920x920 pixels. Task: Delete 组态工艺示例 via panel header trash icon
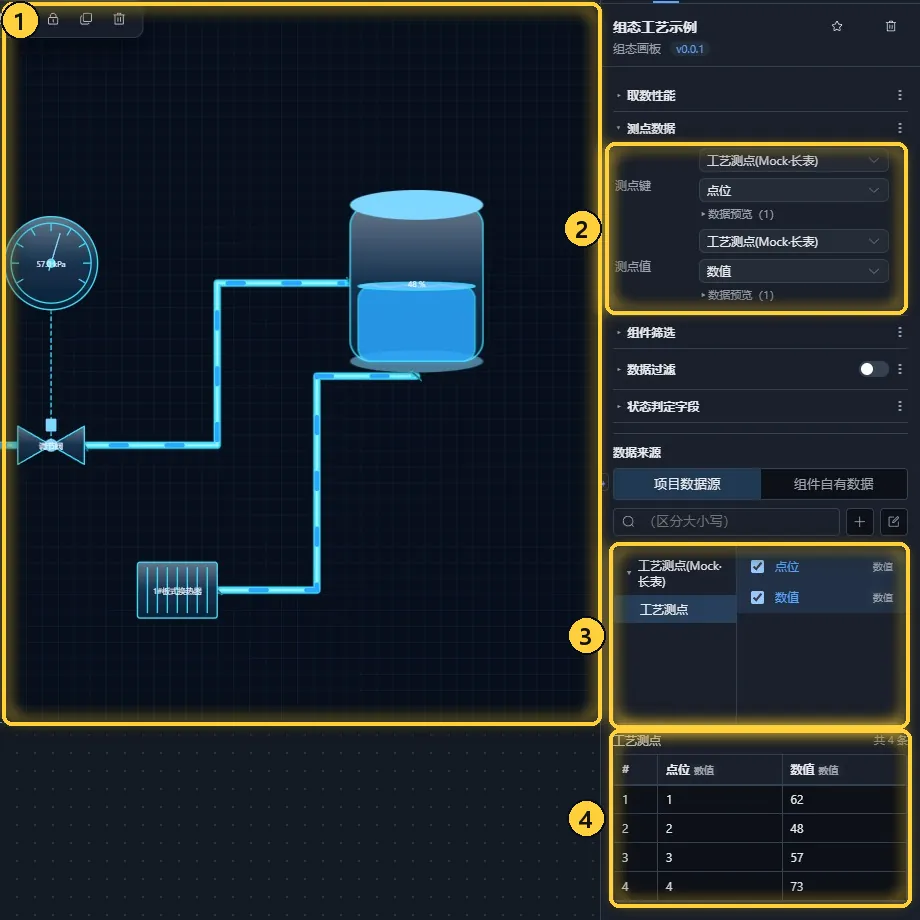[x=891, y=26]
